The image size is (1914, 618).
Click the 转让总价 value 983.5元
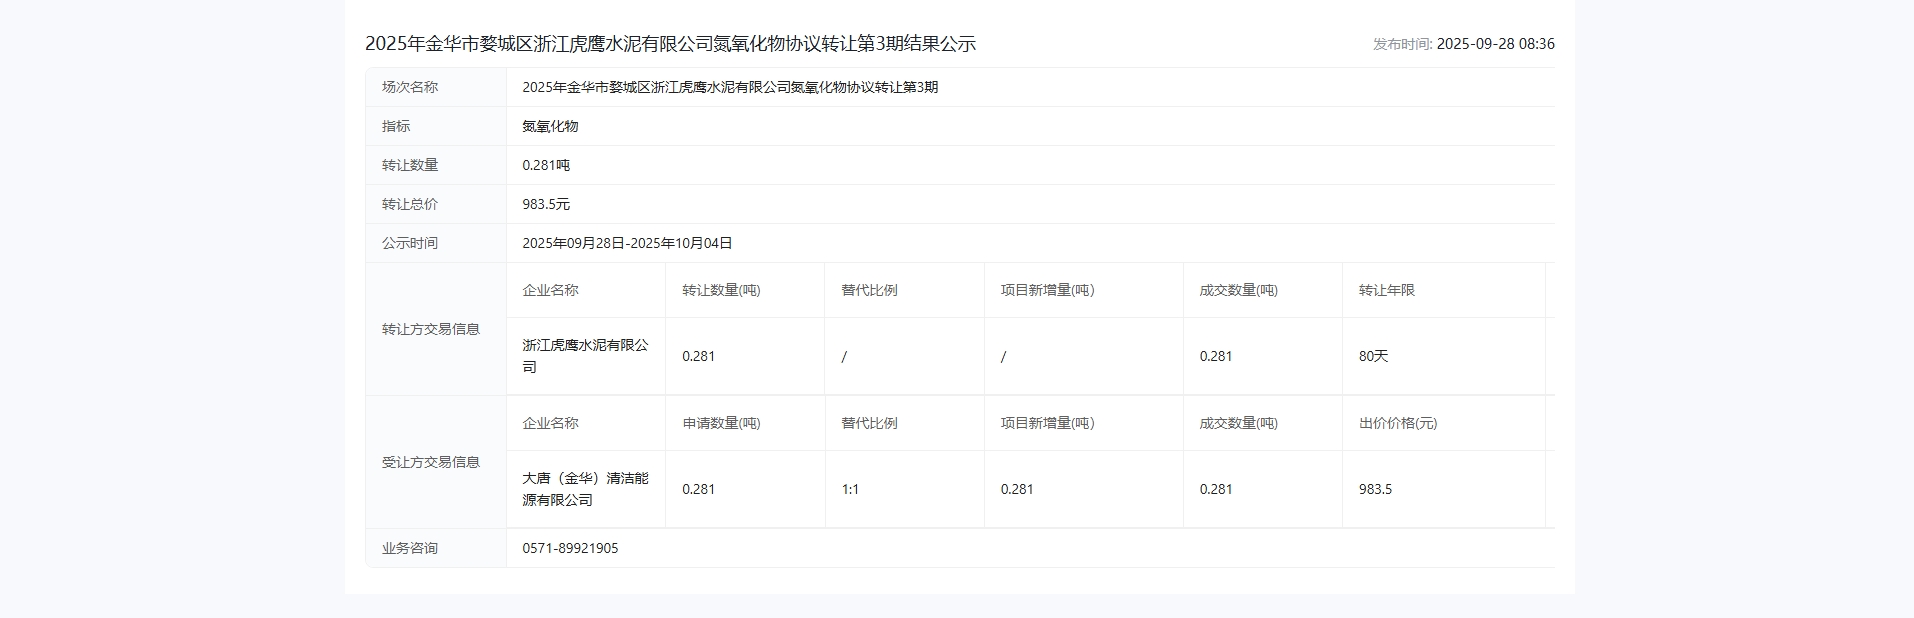546,204
